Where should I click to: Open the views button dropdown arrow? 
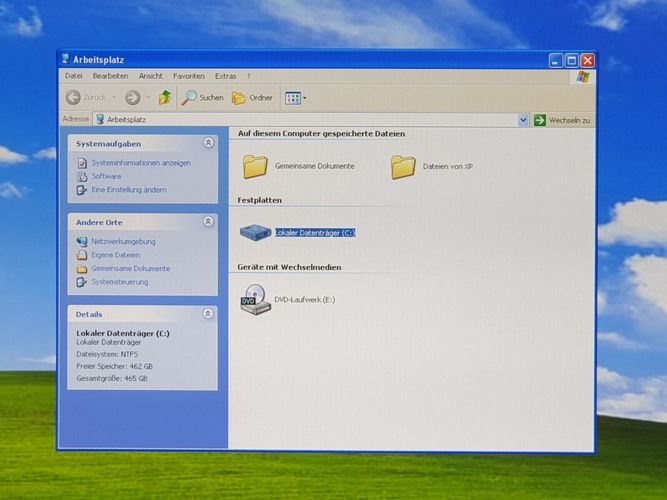(x=305, y=98)
